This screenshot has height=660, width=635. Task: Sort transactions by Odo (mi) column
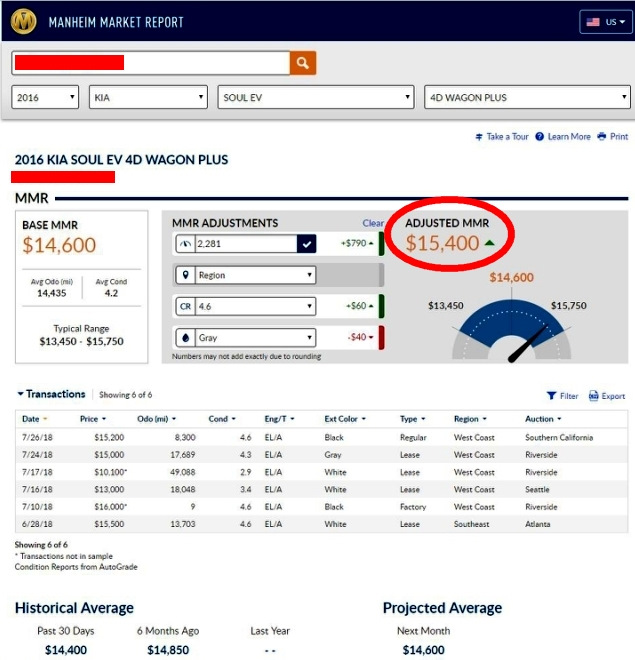click(157, 419)
